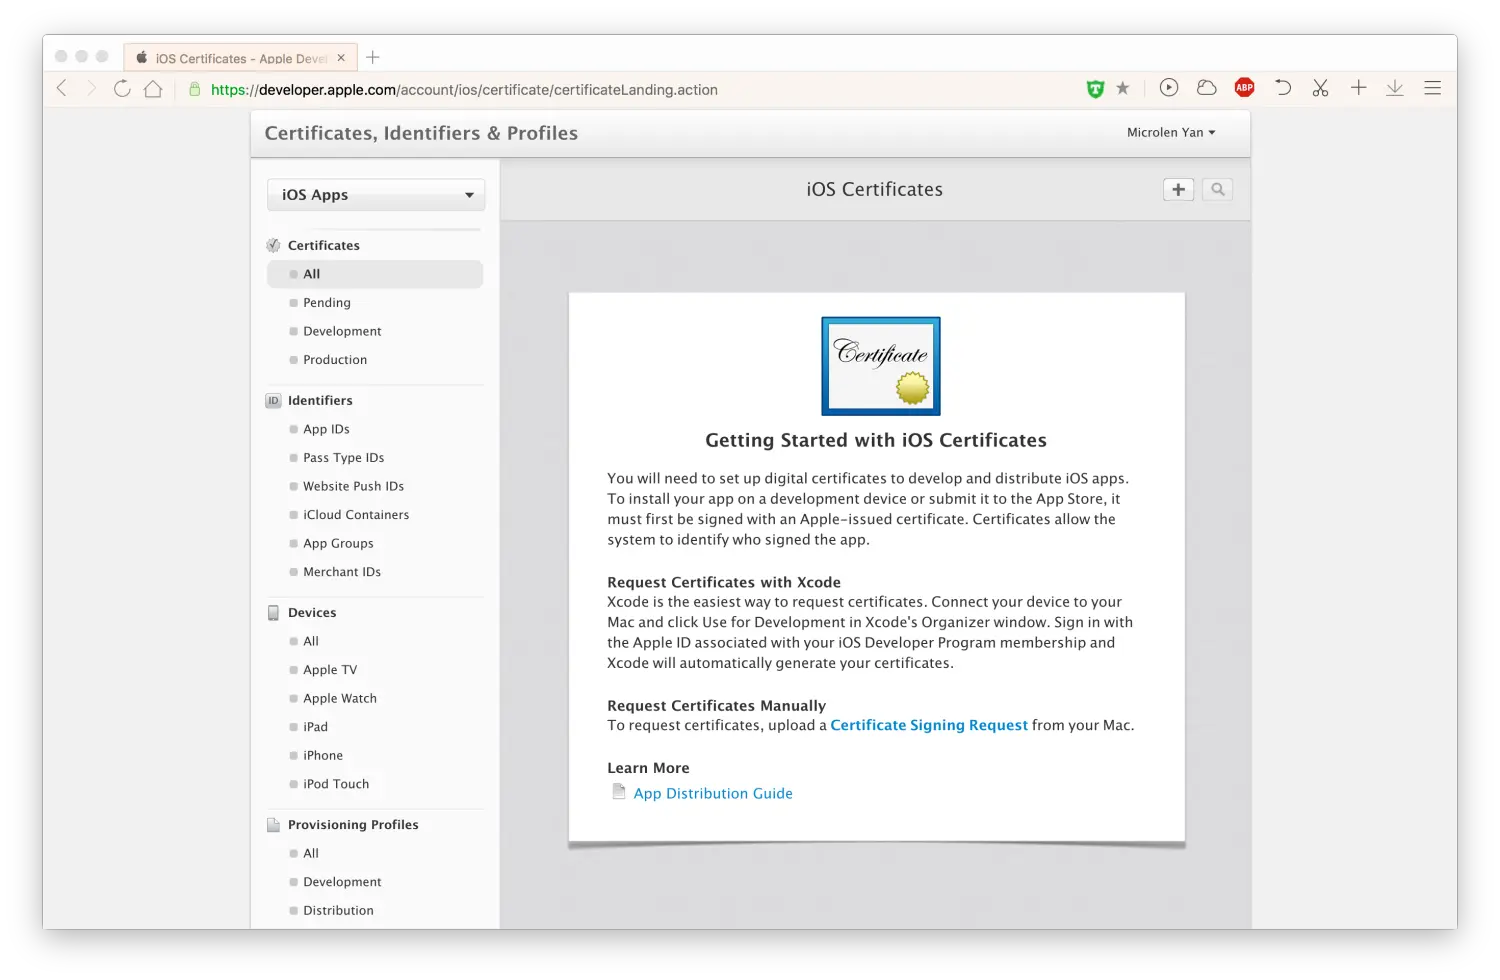This screenshot has width=1500, height=980.
Task: Show Apple Watch devices
Action: coord(340,698)
